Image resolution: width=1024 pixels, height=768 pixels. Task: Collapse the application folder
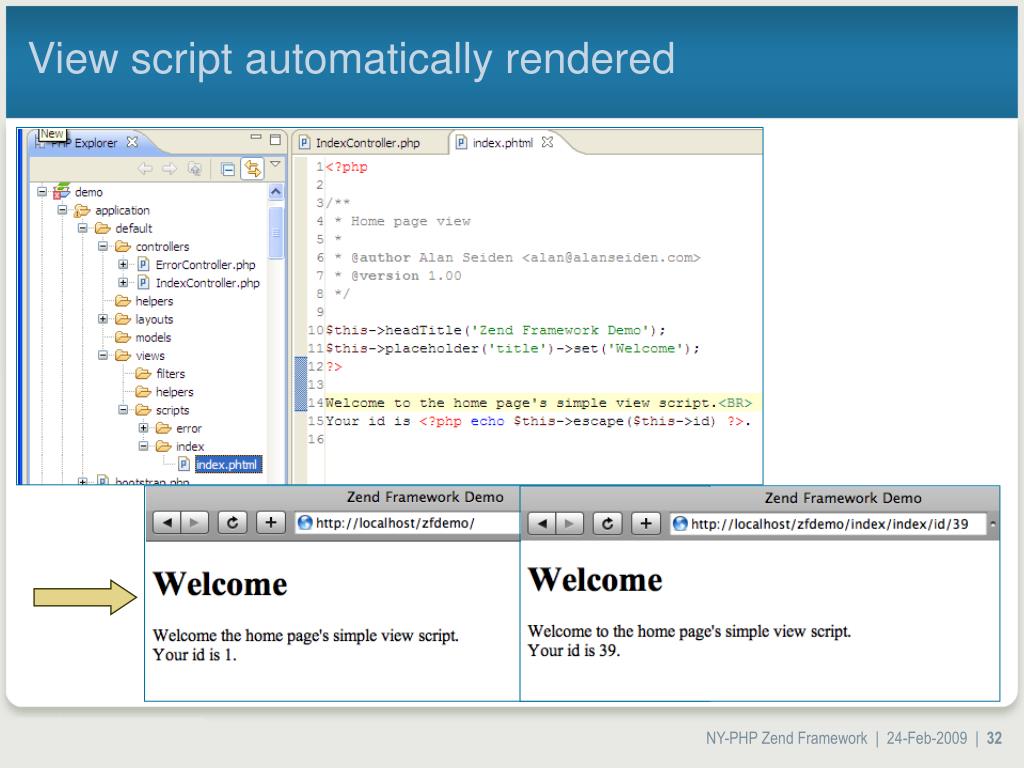pyautogui.click(x=63, y=210)
